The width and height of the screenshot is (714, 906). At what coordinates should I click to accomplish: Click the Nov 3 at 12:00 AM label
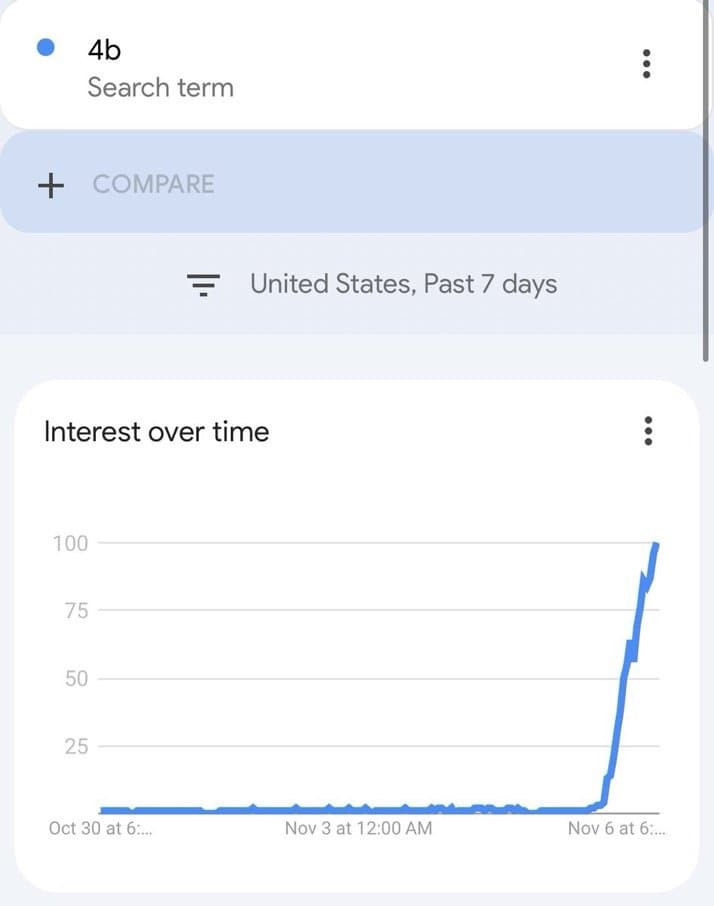tap(358, 828)
